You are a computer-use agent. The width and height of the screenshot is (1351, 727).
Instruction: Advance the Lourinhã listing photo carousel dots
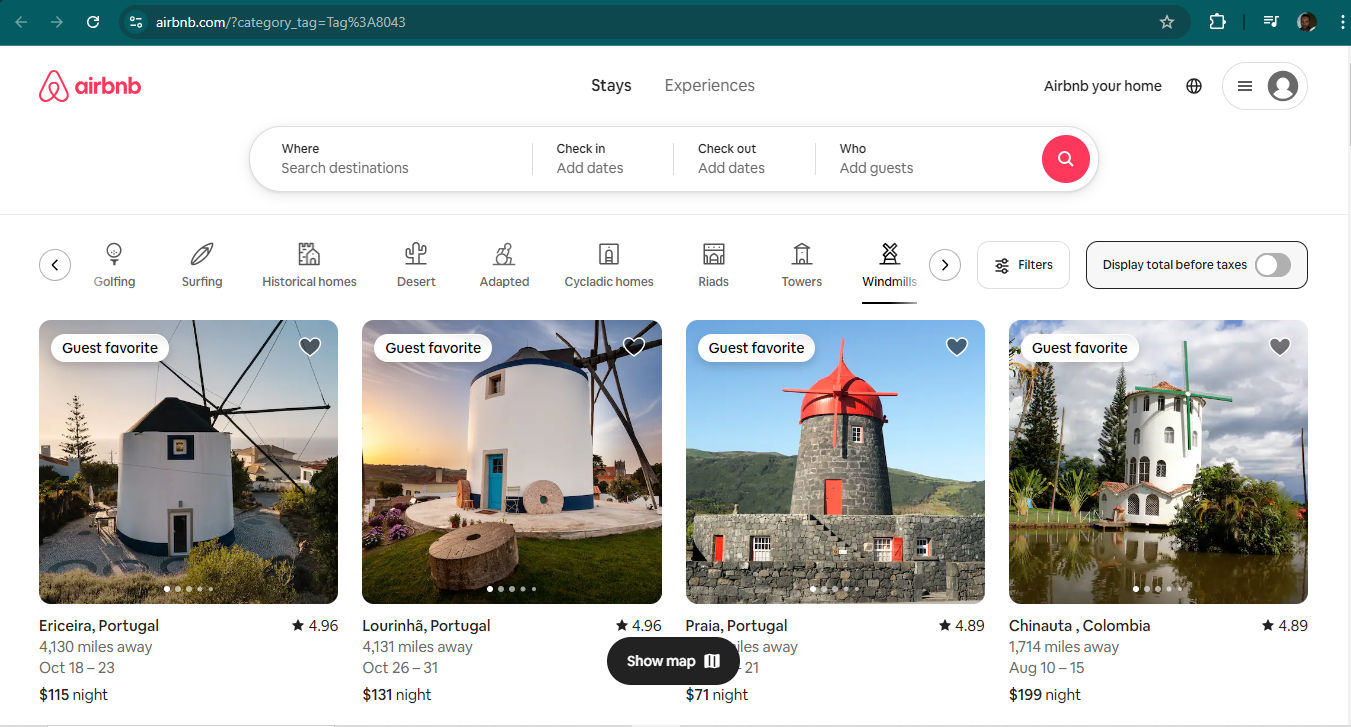(511, 589)
